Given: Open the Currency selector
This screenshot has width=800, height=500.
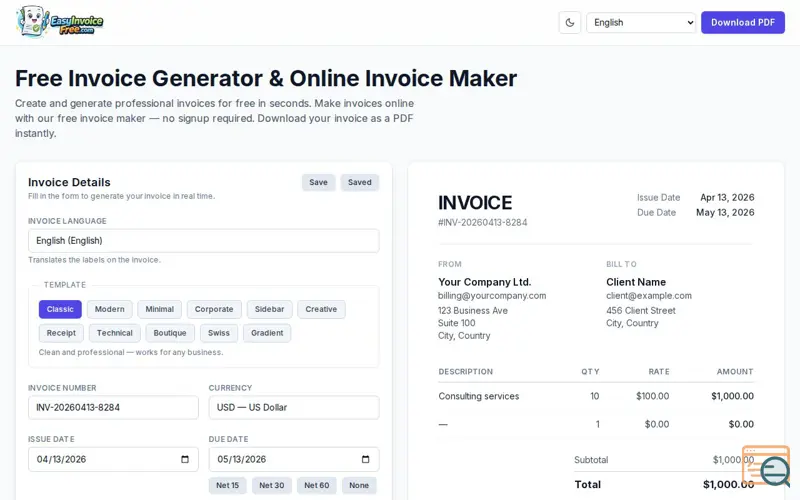Looking at the screenshot, I should pyautogui.click(x=294, y=408).
